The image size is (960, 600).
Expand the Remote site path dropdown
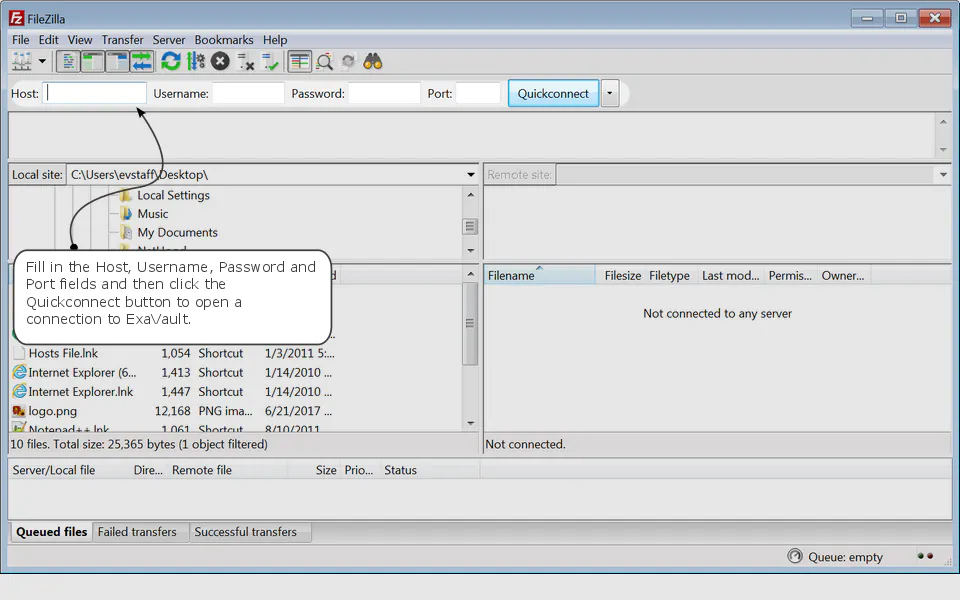(x=943, y=174)
